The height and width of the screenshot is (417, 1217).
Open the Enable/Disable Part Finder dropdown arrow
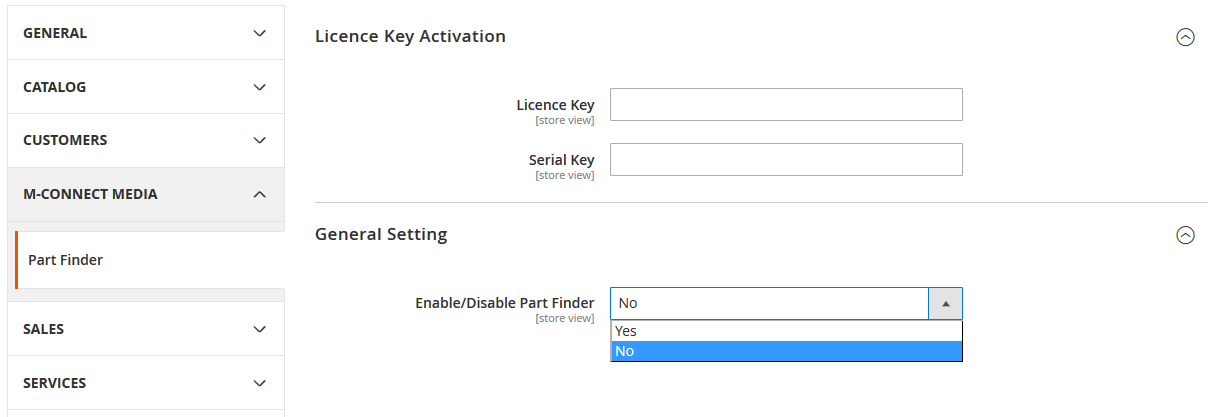(946, 303)
